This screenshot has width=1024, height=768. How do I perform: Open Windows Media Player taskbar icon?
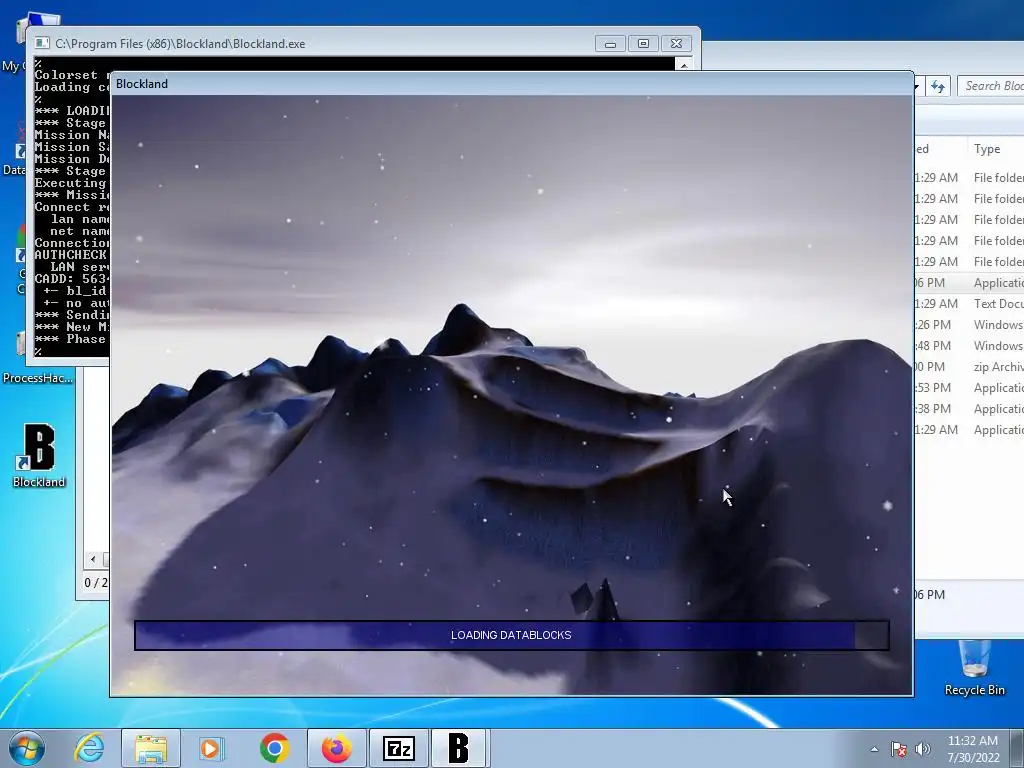(x=211, y=748)
